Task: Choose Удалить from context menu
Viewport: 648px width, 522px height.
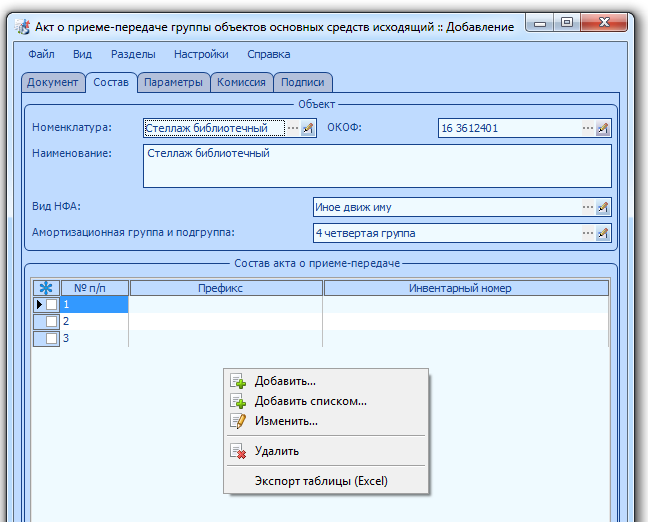Action: [x=326, y=451]
